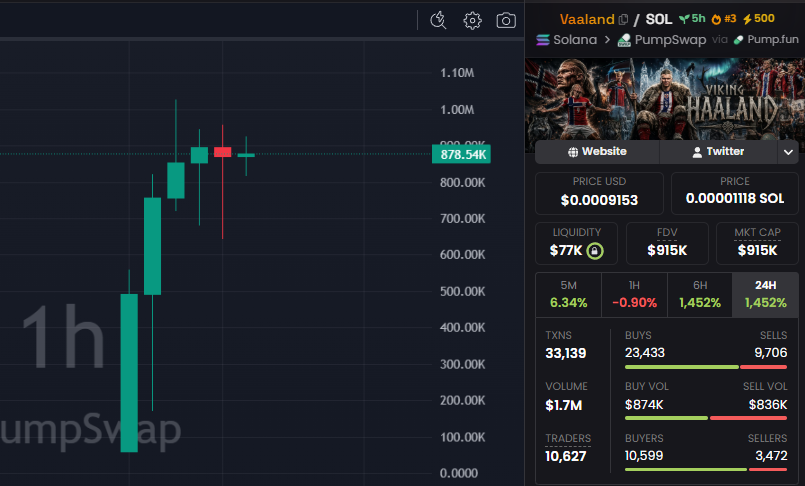
Task: Click the 878.54K current price label
Action: [462, 154]
